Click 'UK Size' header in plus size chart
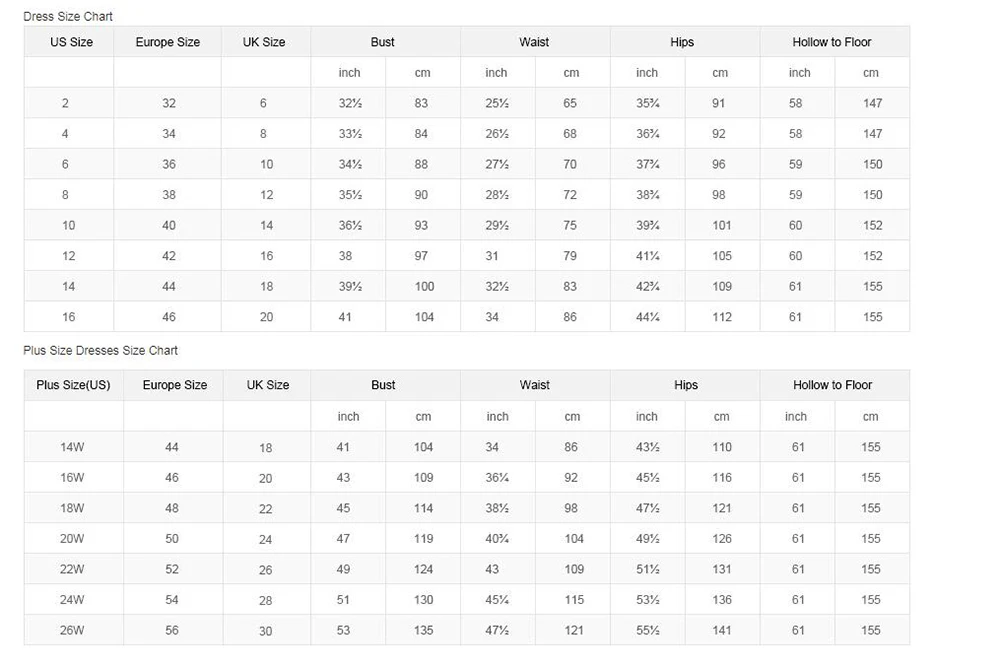 268,385
